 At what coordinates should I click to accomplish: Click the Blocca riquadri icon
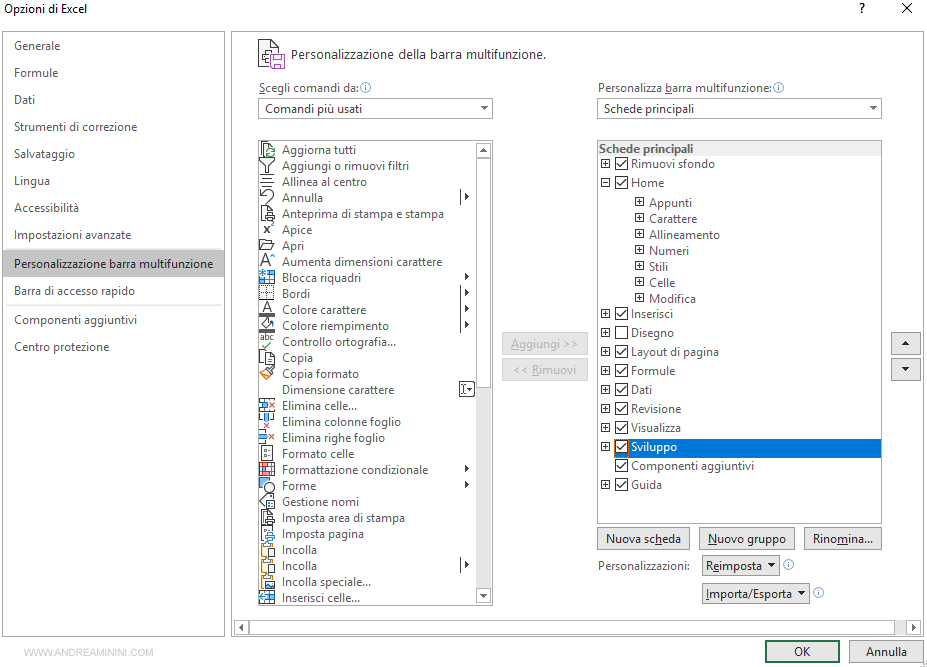tap(267, 277)
